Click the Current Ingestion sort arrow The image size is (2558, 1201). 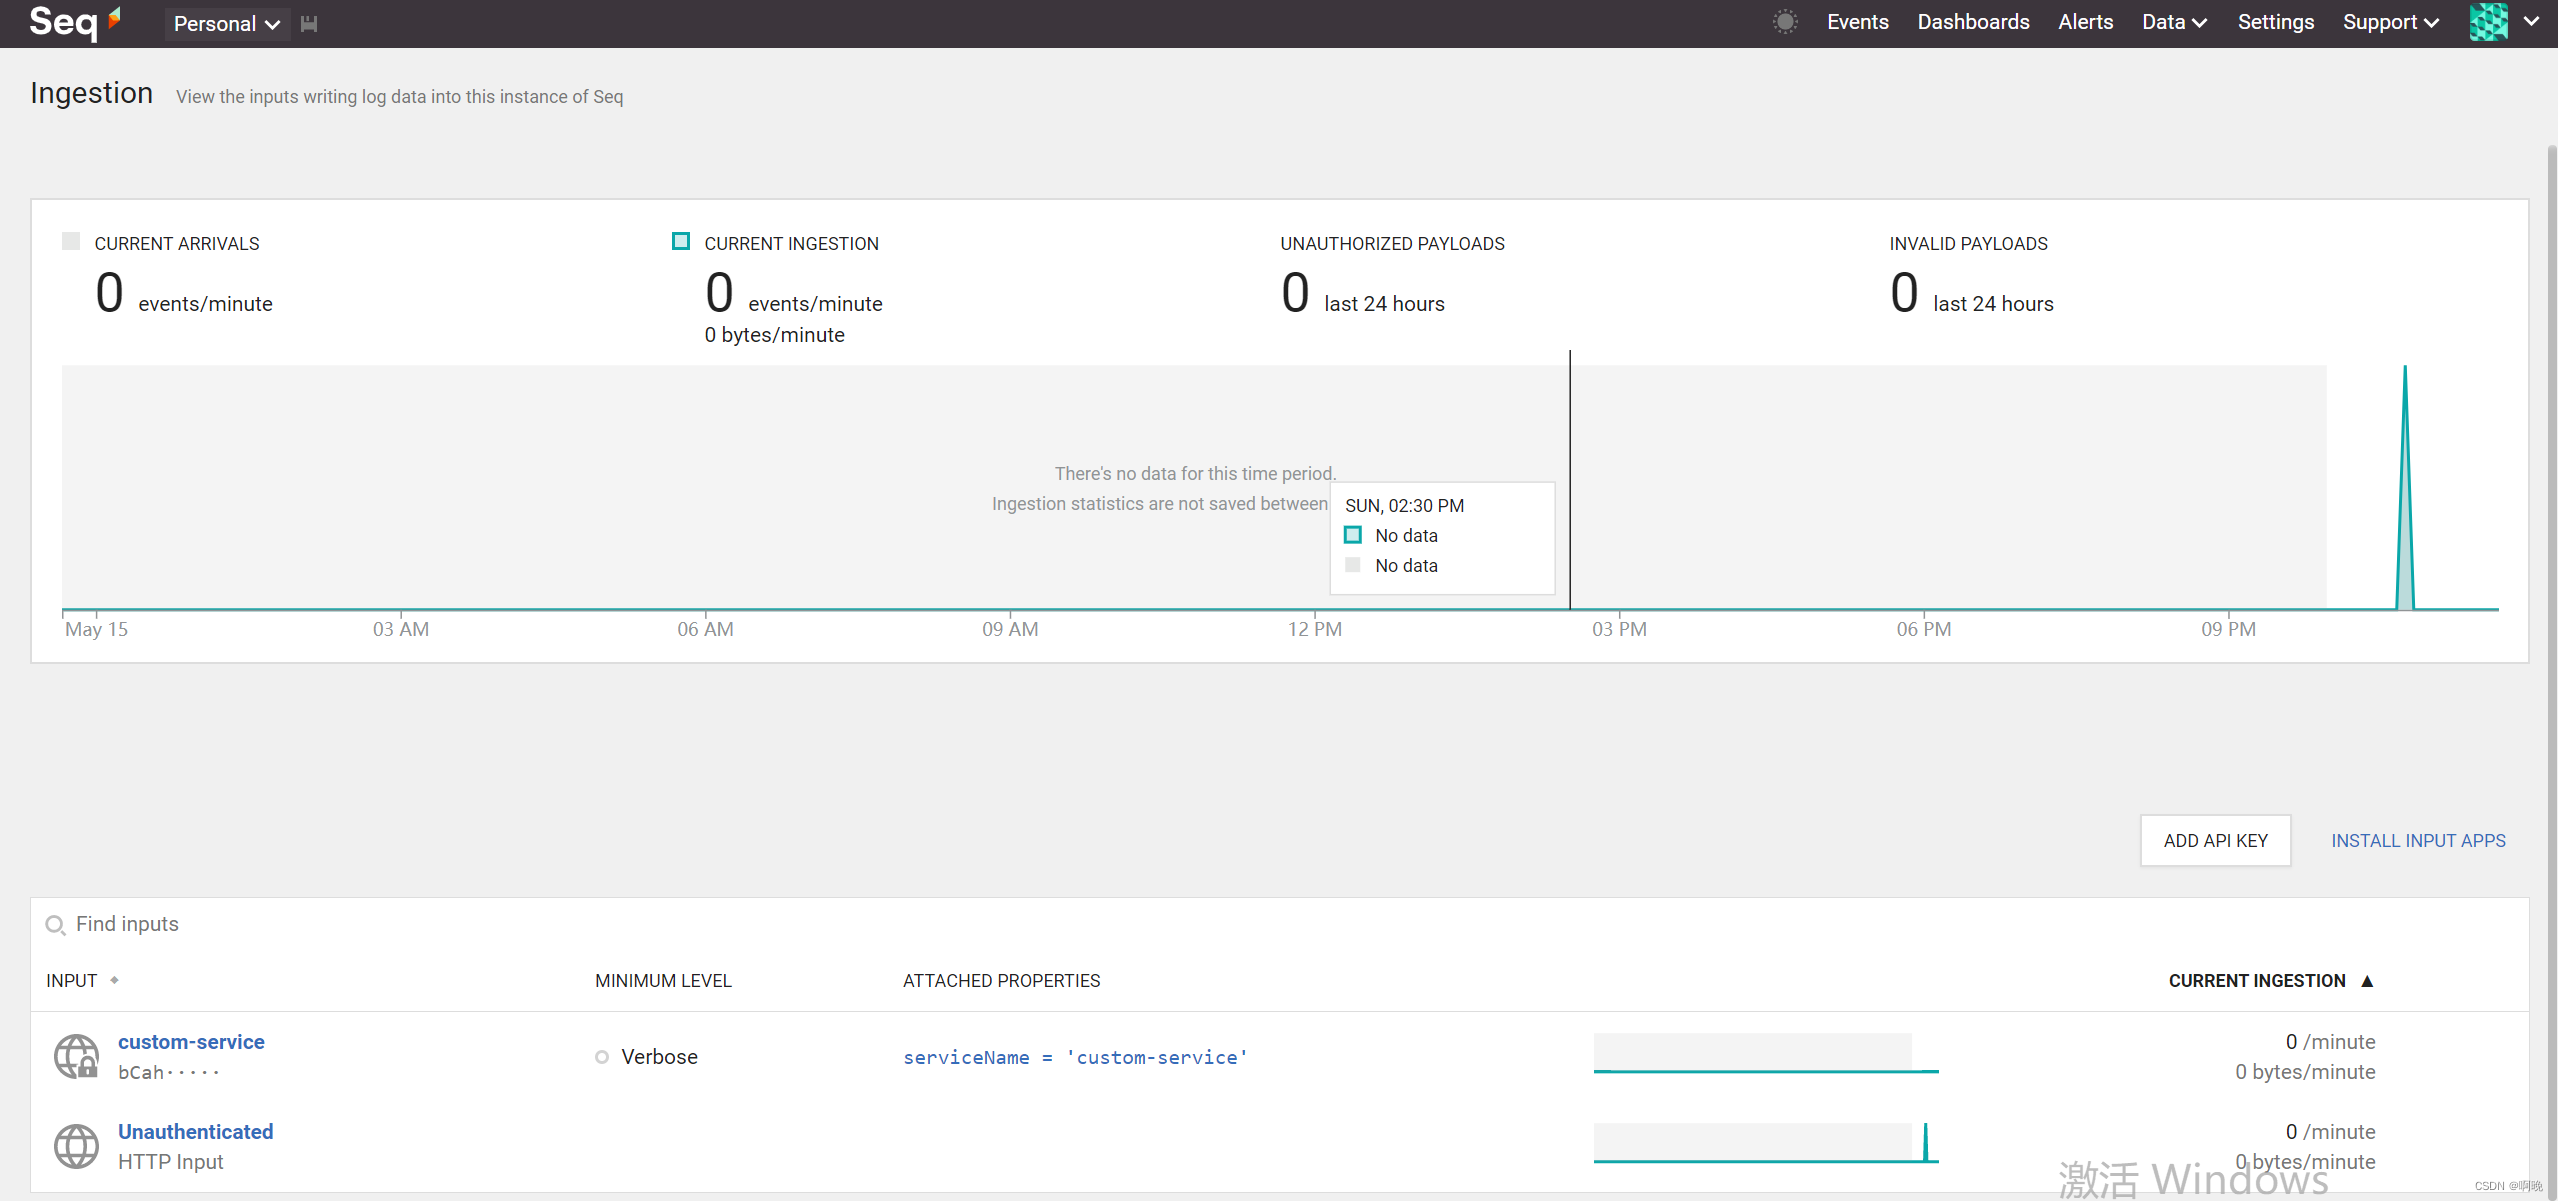click(x=2367, y=981)
